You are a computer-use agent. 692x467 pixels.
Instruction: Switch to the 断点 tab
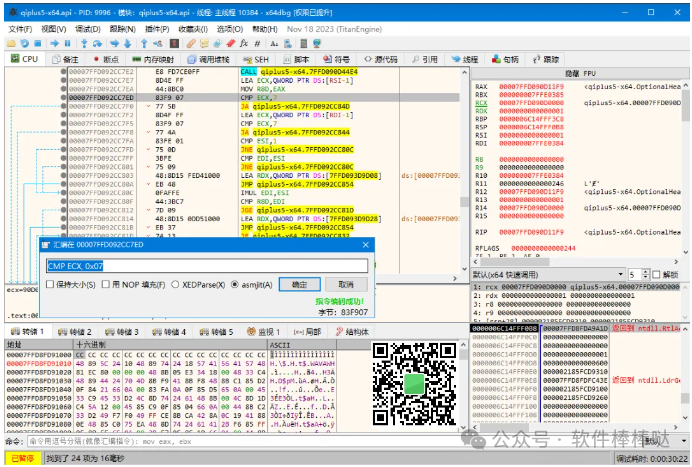point(106,60)
